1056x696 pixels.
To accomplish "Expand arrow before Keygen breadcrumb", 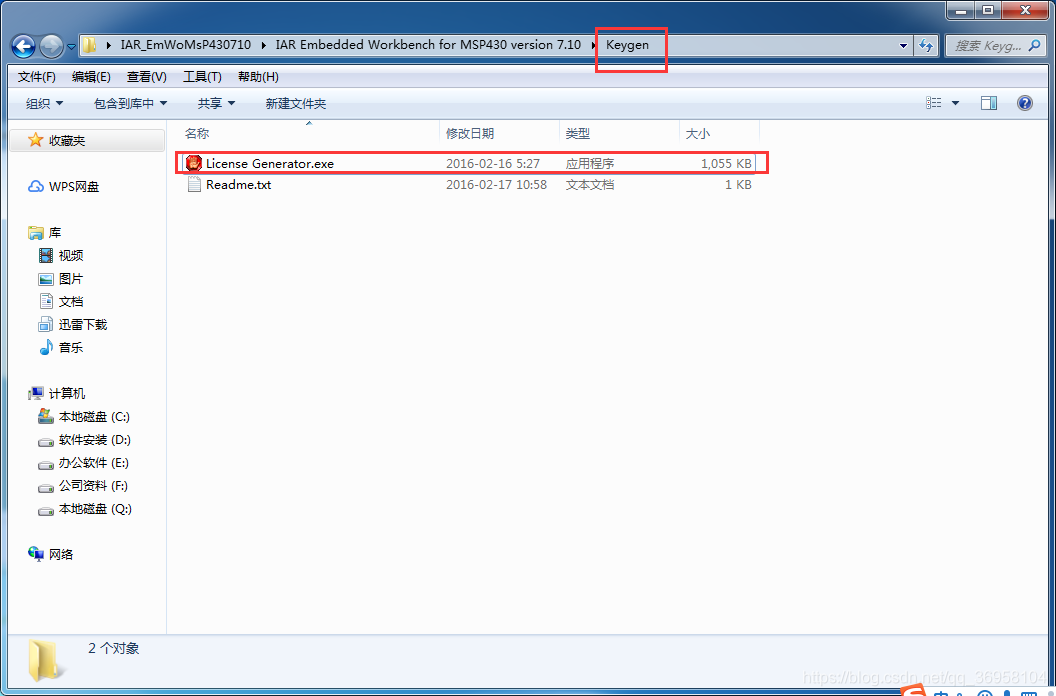I will click(x=593, y=45).
